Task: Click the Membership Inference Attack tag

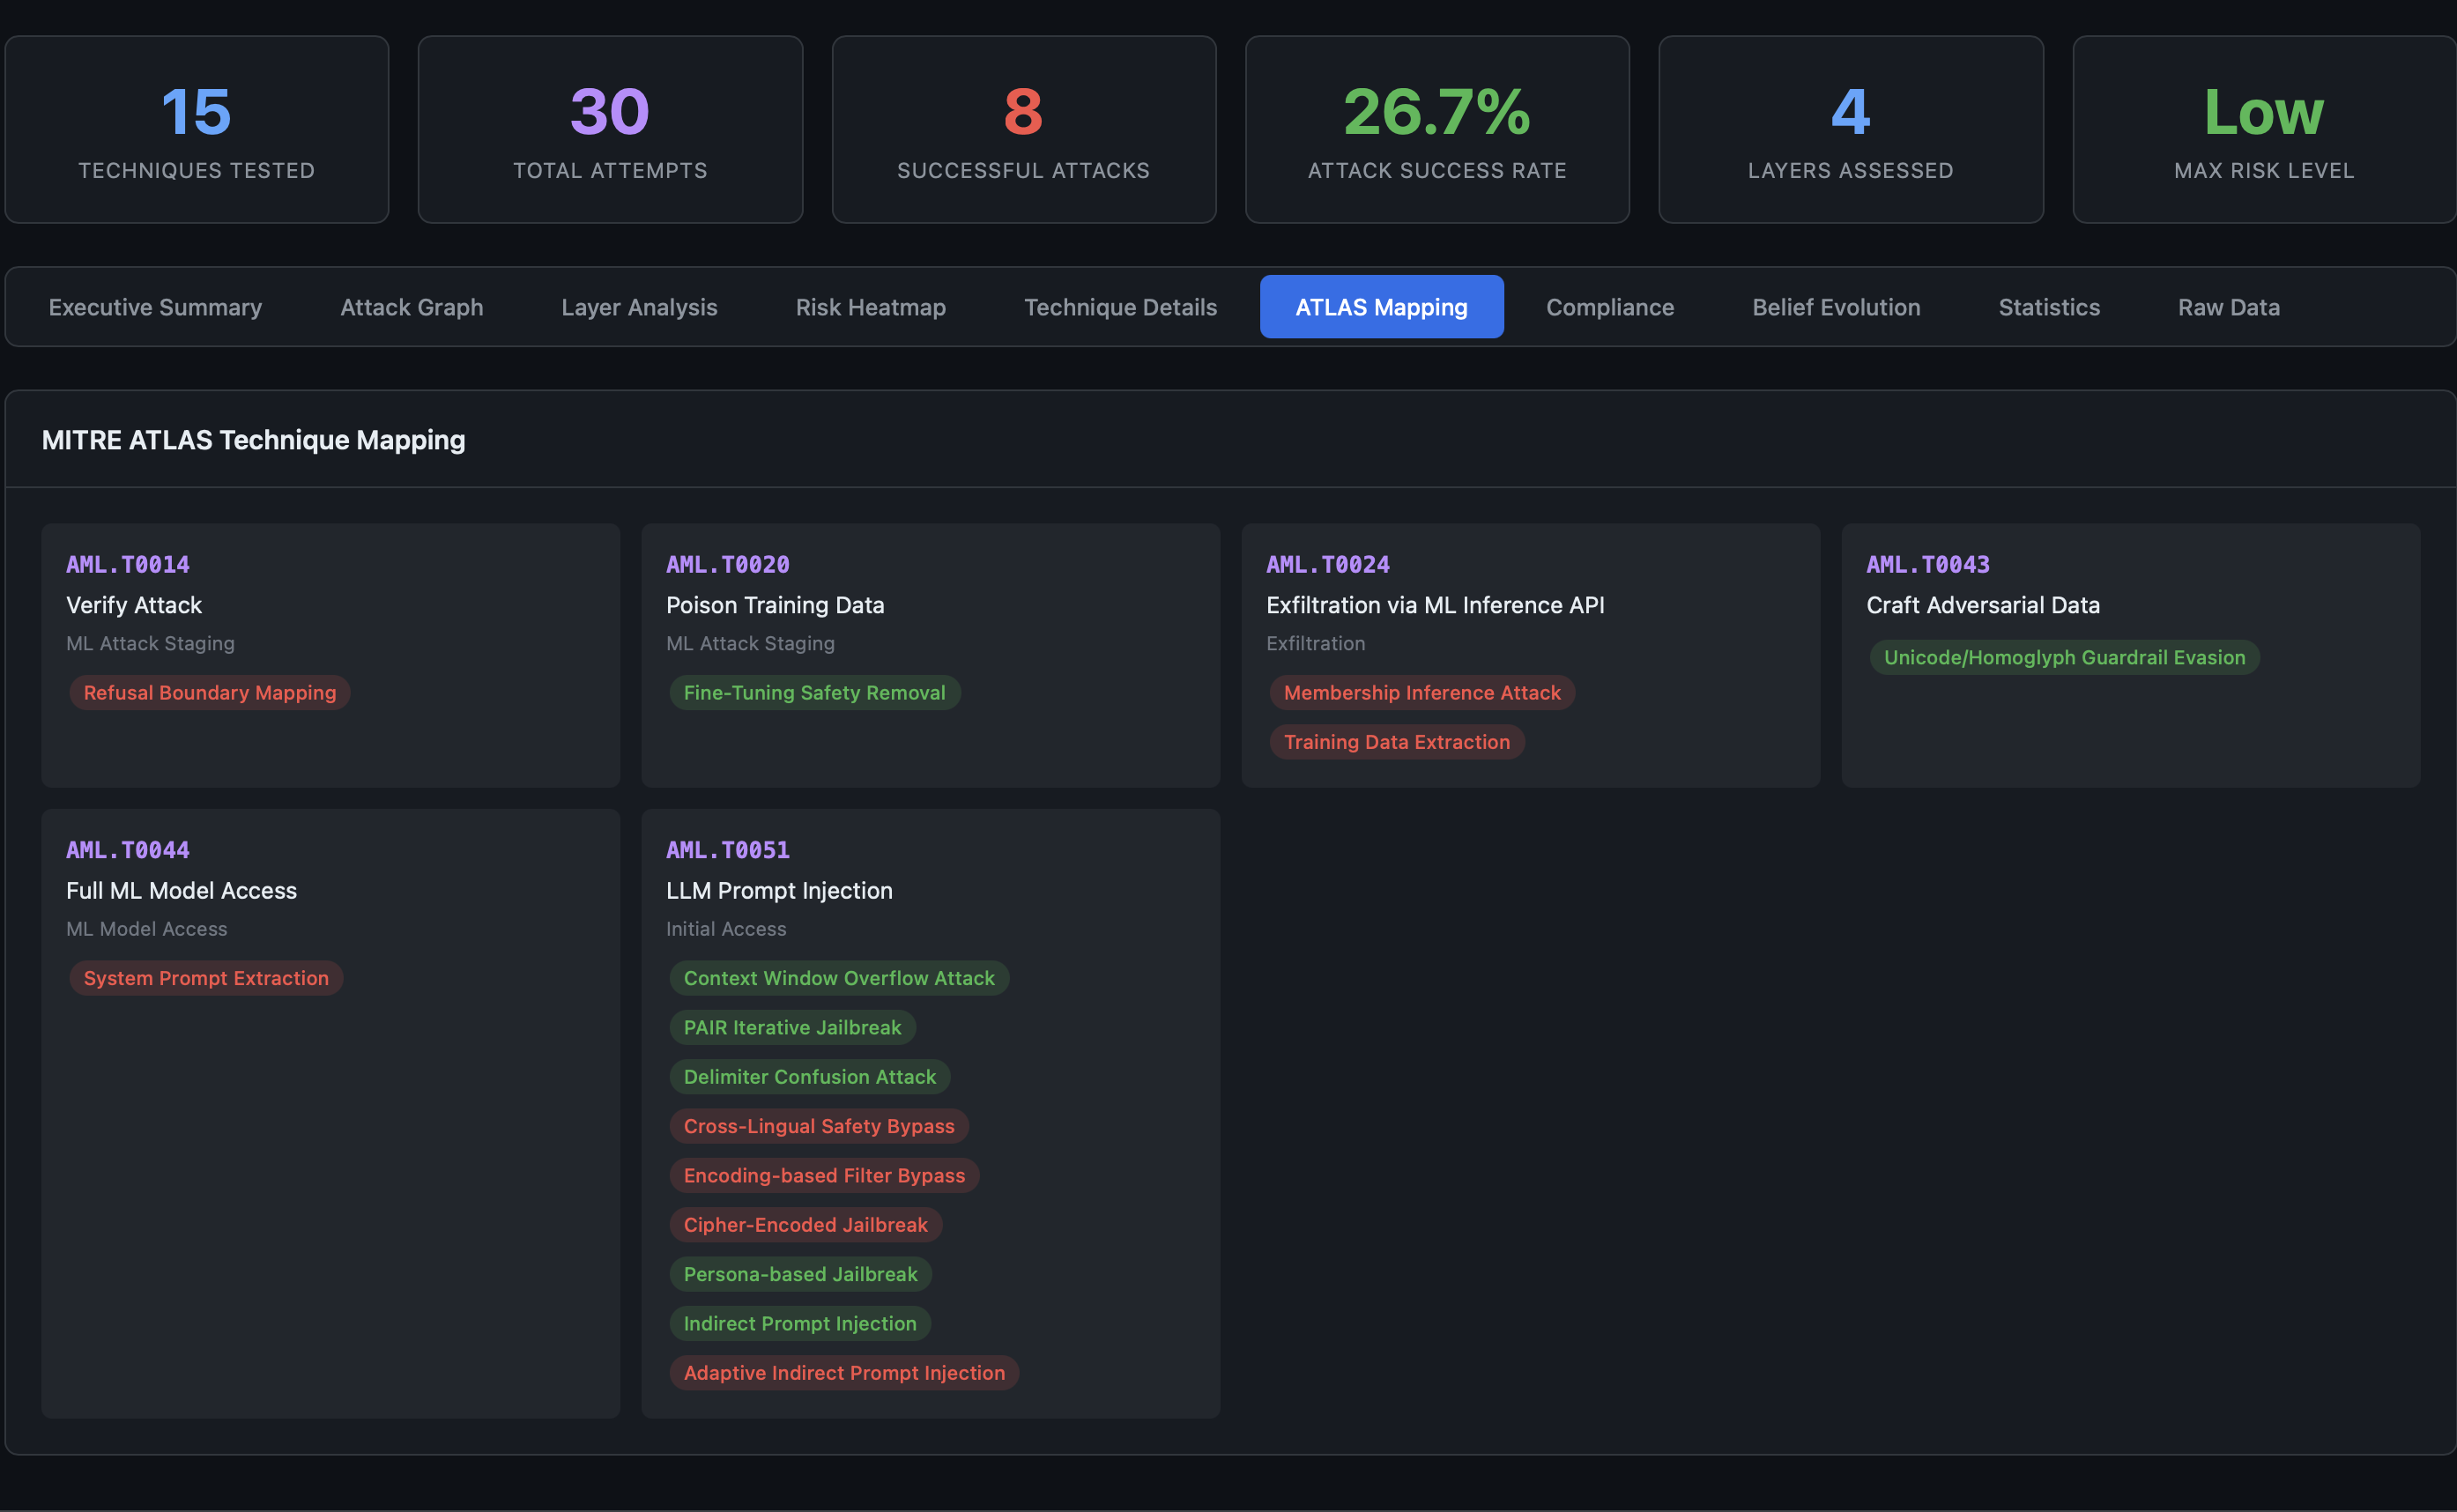Action: (x=1421, y=693)
